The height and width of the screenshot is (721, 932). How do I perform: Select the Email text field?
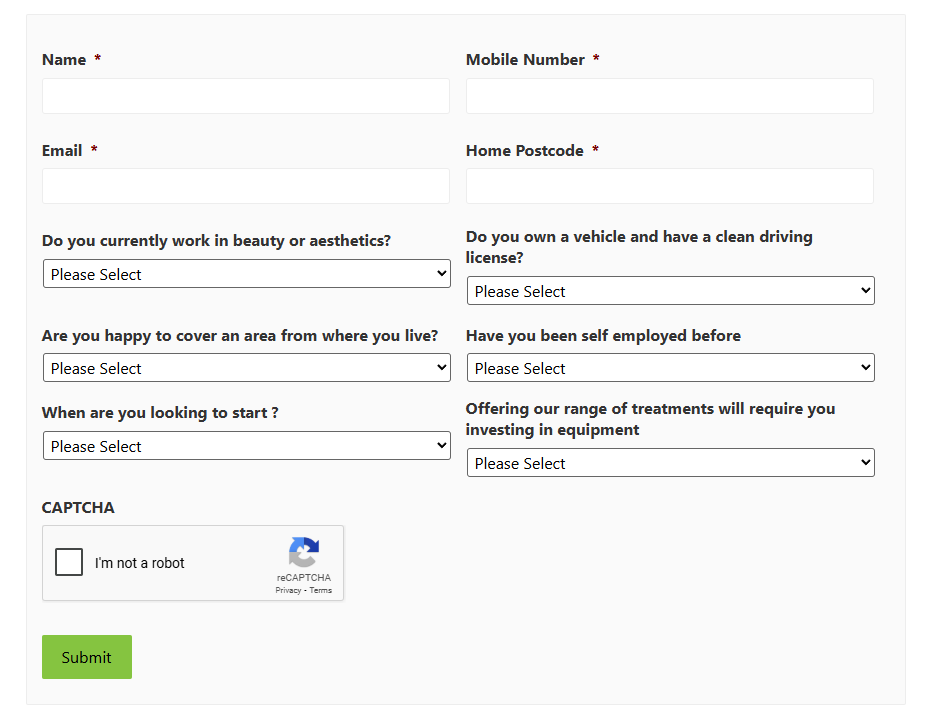[x=246, y=186]
